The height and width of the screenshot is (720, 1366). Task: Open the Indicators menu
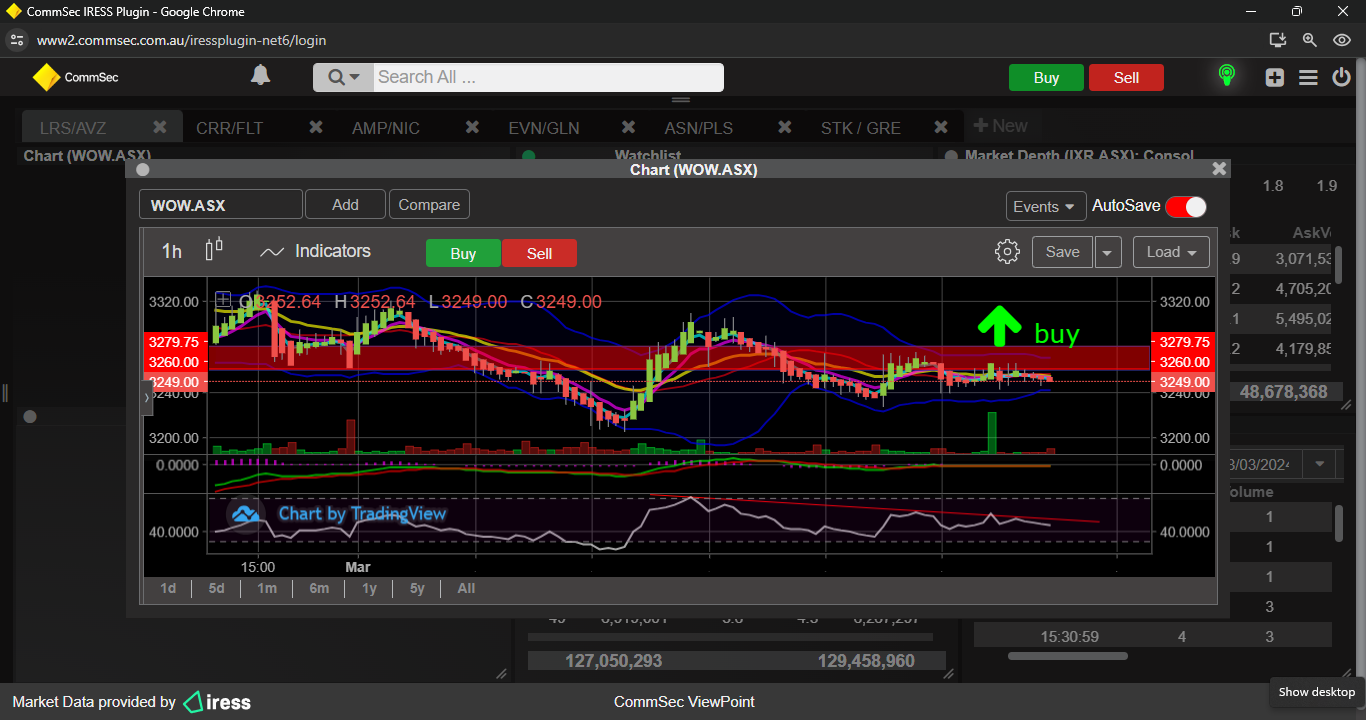click(x=315, y=252)
